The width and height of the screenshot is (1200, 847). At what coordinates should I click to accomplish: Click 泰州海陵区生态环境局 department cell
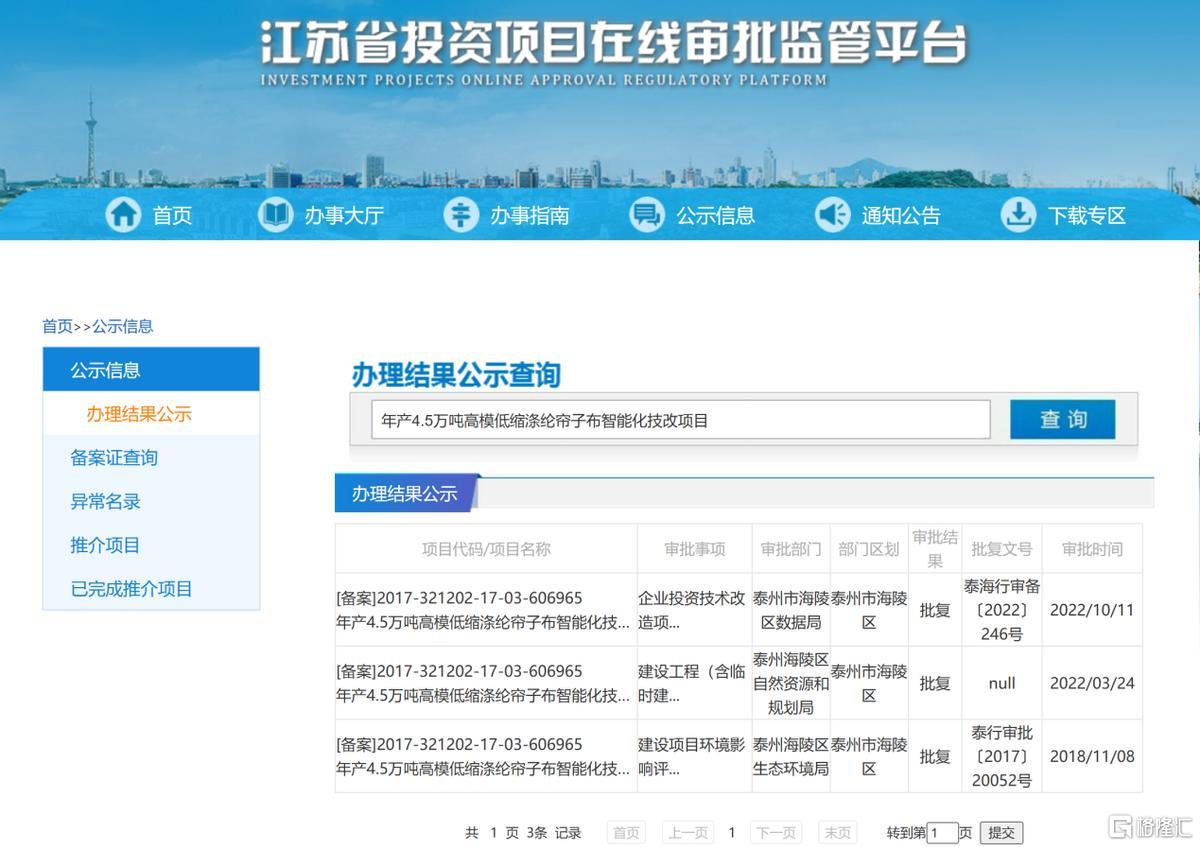791,756
